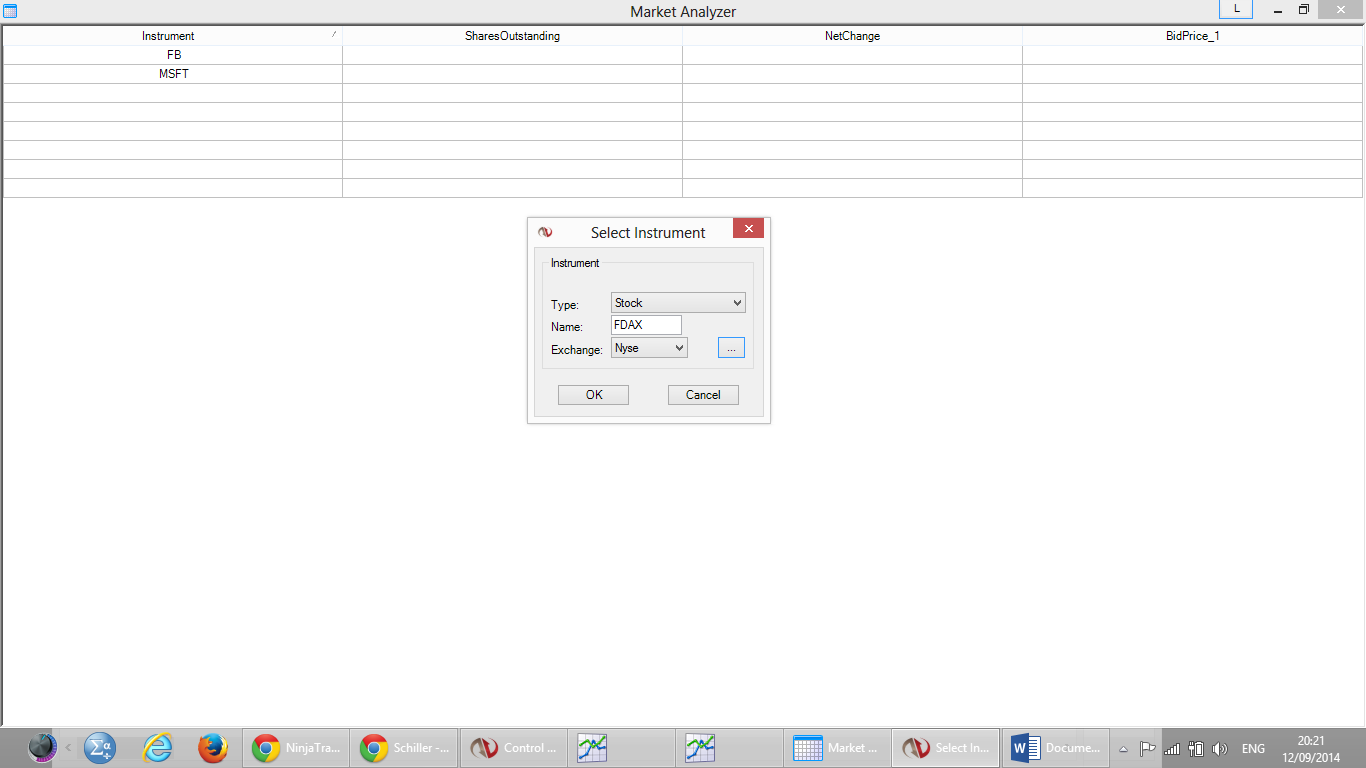Open the Action Center flag icon
Viewport: 1366px width, 768px height.
point(1147,748)
